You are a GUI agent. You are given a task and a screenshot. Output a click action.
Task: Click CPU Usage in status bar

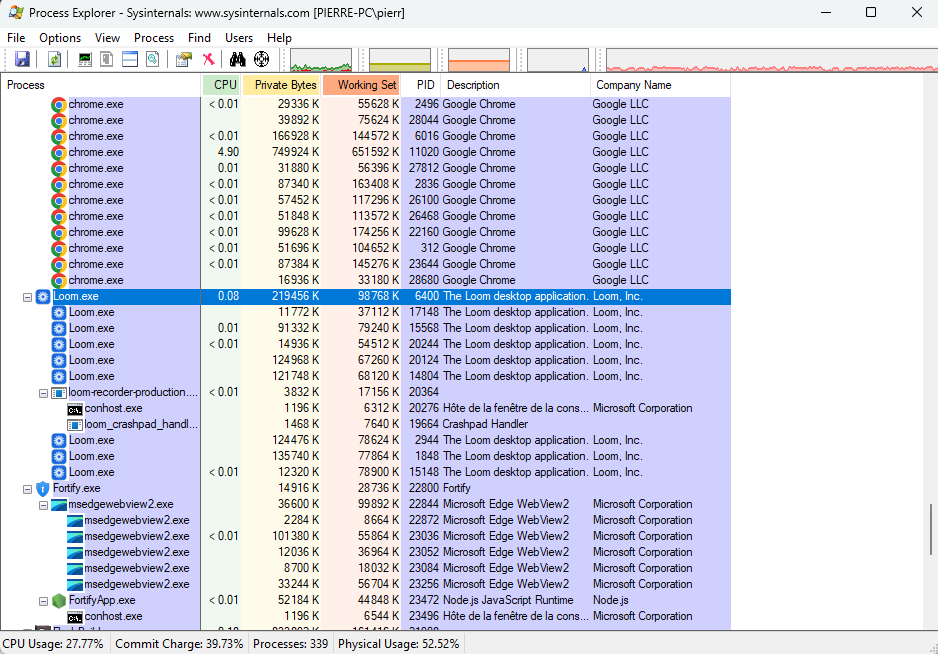(53, 644)
